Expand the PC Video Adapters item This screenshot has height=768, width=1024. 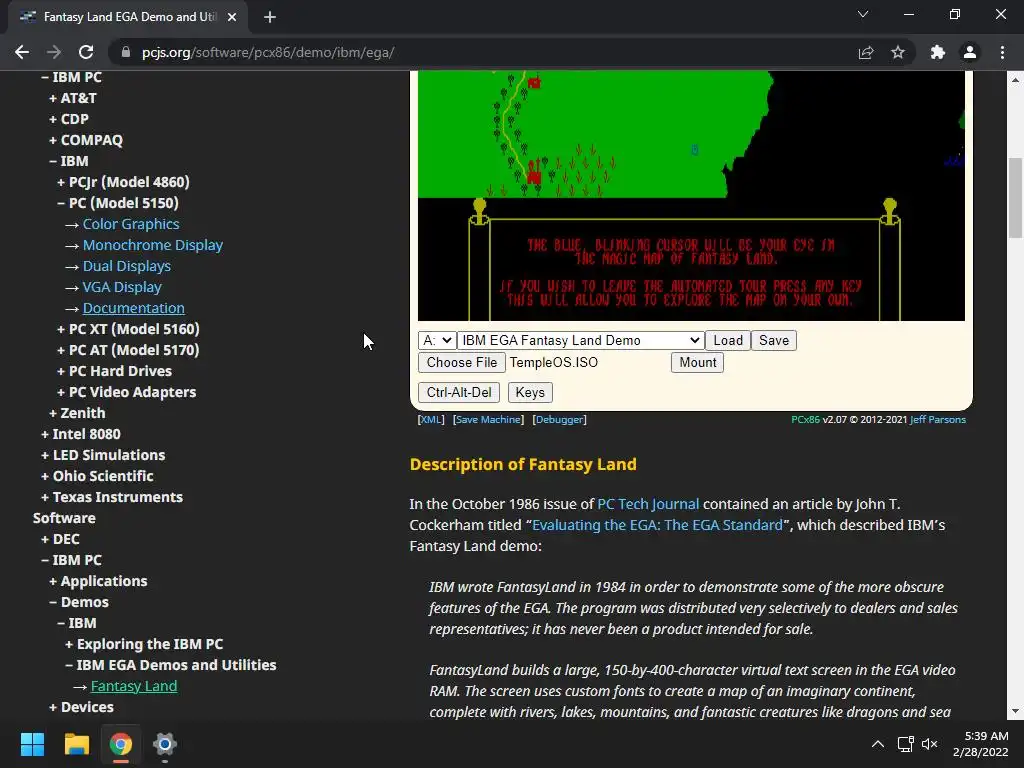coord(126,392)
